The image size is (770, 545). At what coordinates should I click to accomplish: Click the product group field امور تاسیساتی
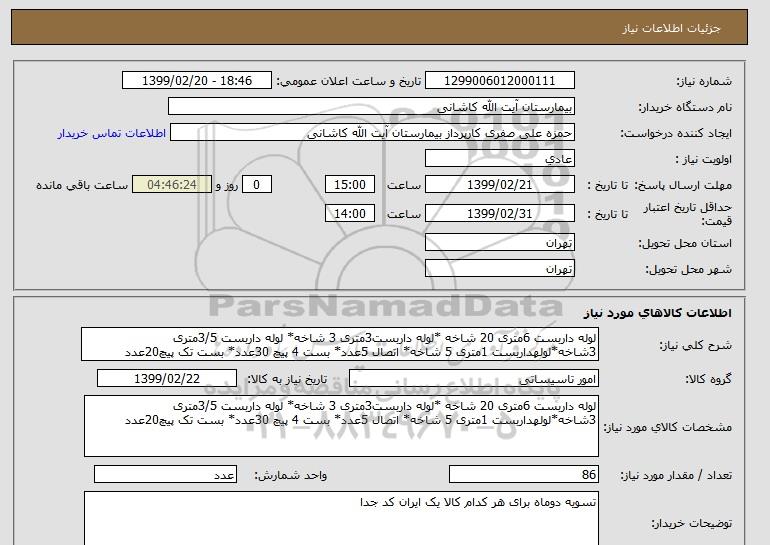point(474,379)
